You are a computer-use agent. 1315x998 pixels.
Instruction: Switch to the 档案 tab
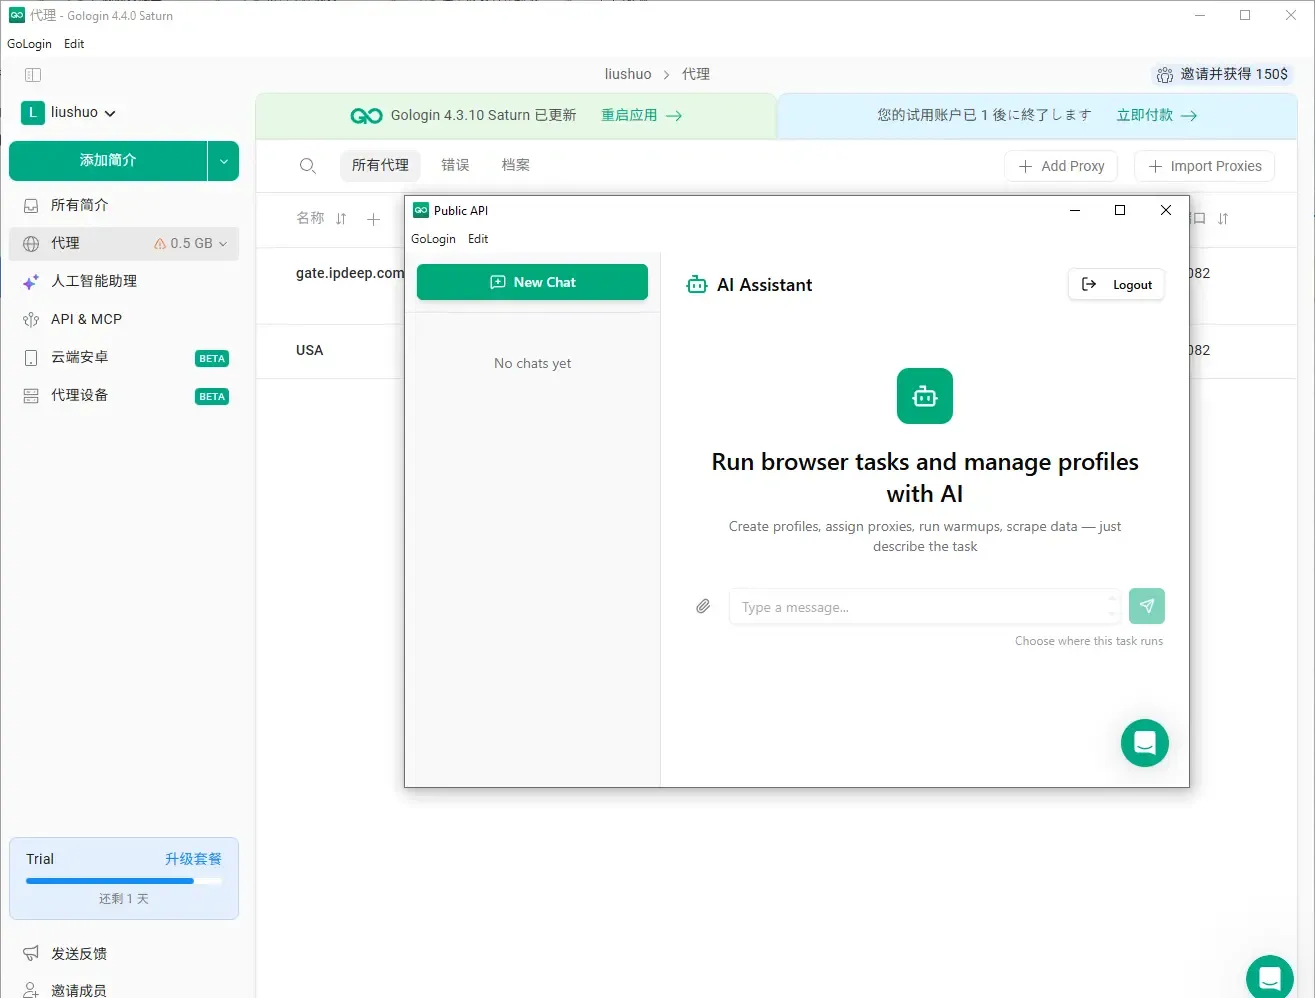[x=516, y=165]
